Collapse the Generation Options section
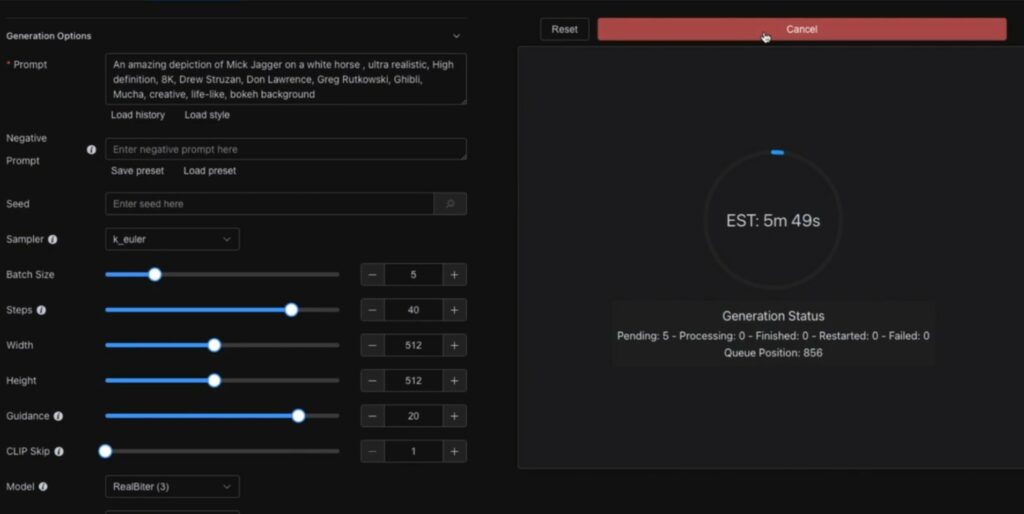The image size is (1024, 514). (456, 36)
